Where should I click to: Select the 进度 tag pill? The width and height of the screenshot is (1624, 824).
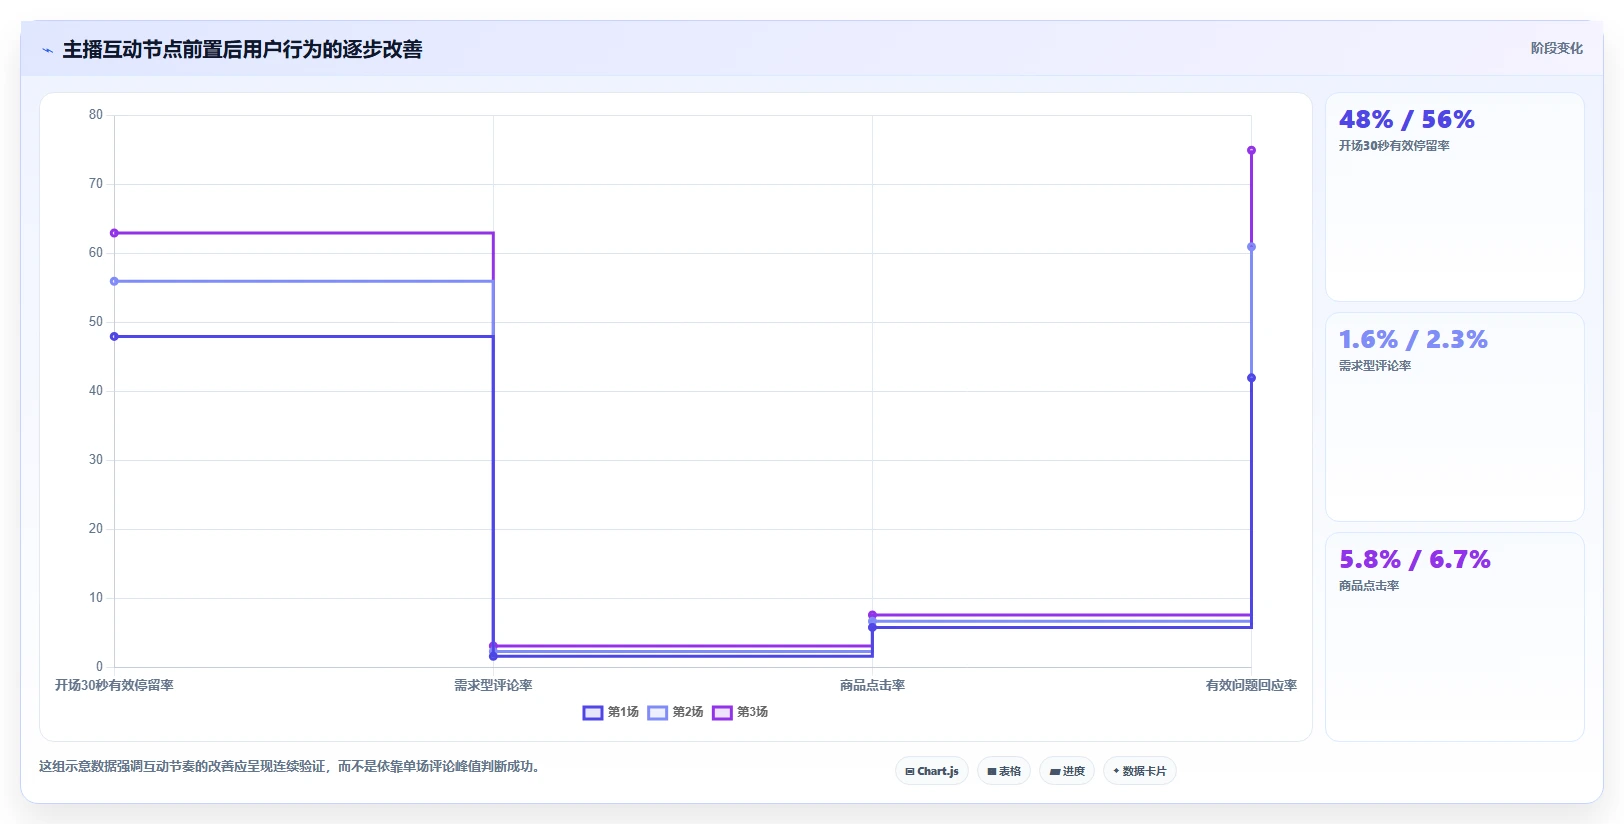pos(1067,771)
